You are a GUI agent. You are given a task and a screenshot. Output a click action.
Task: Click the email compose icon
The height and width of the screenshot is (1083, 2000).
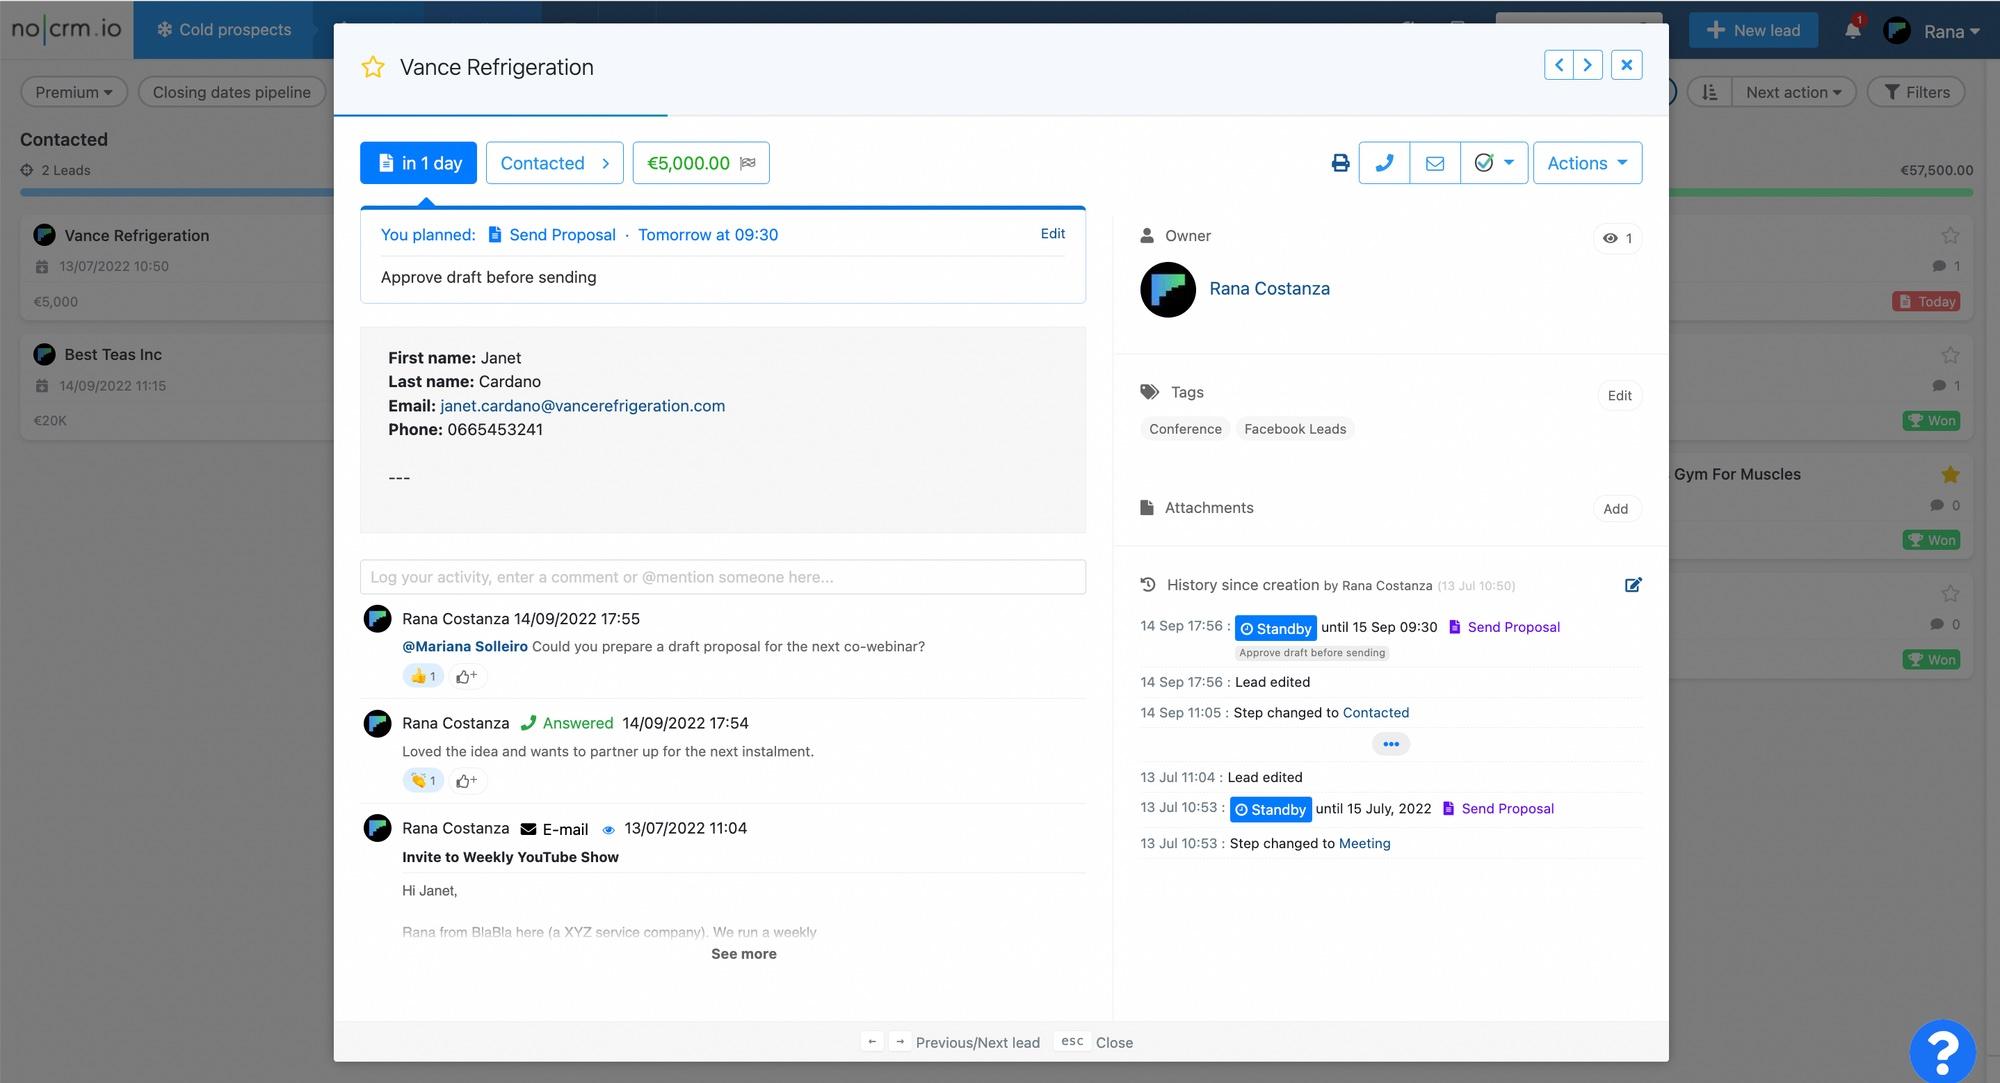pyautogui.click(x=1435, y=161)
